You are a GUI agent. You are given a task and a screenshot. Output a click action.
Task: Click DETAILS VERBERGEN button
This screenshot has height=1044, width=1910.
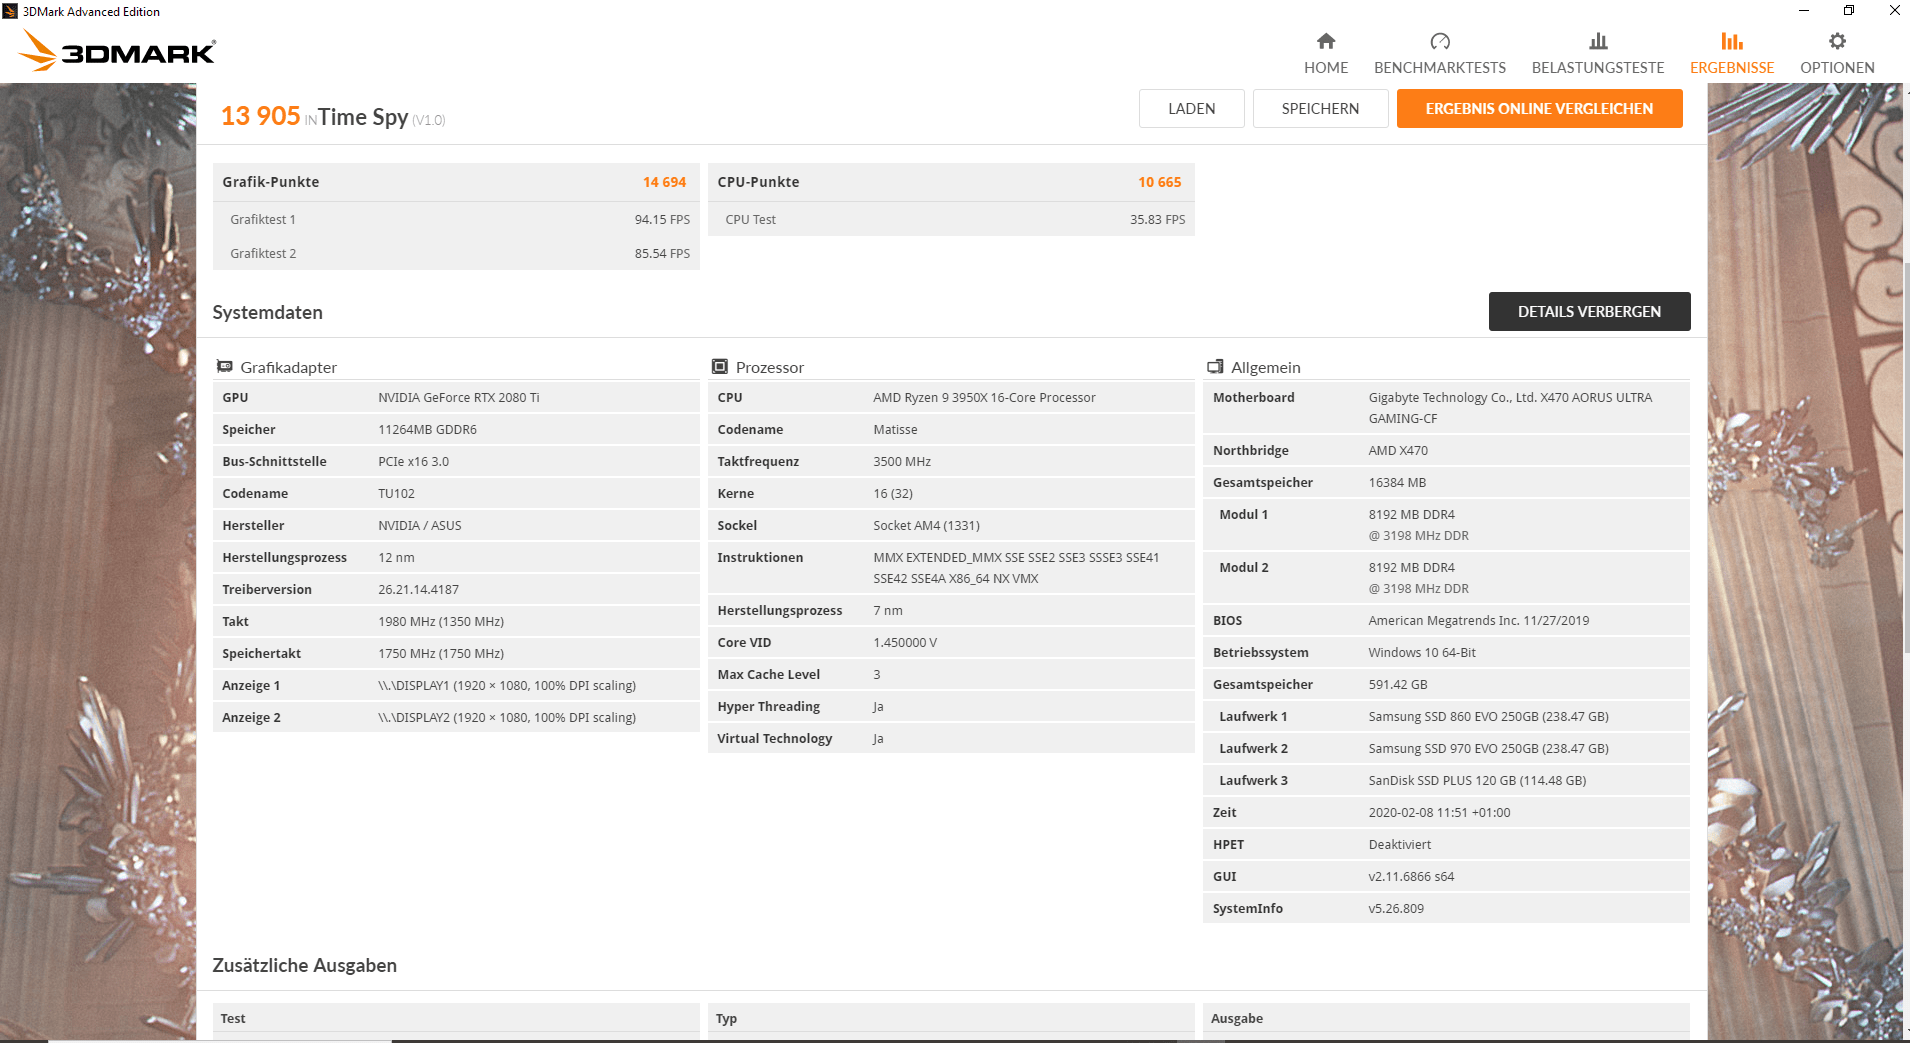[x=1589, y=312]
